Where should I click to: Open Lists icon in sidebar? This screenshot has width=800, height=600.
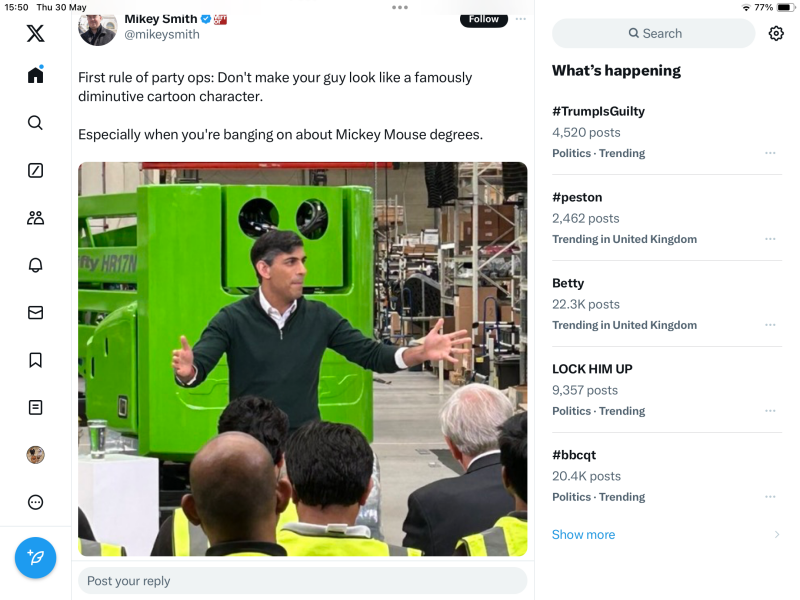pyautogui.click(x=35, y=407)
